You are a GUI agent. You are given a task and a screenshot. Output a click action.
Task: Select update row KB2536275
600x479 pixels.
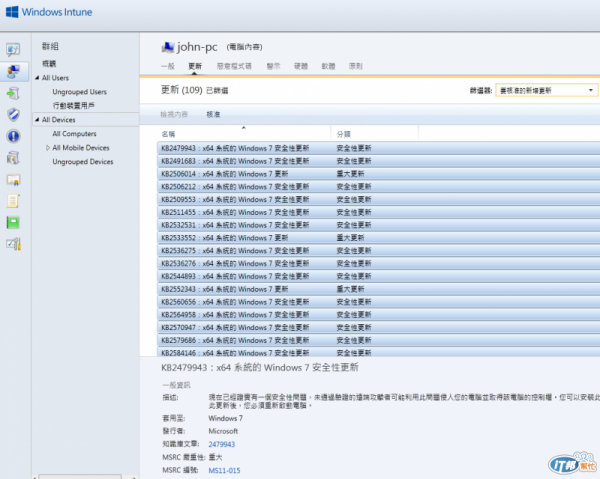coord(378,251)
